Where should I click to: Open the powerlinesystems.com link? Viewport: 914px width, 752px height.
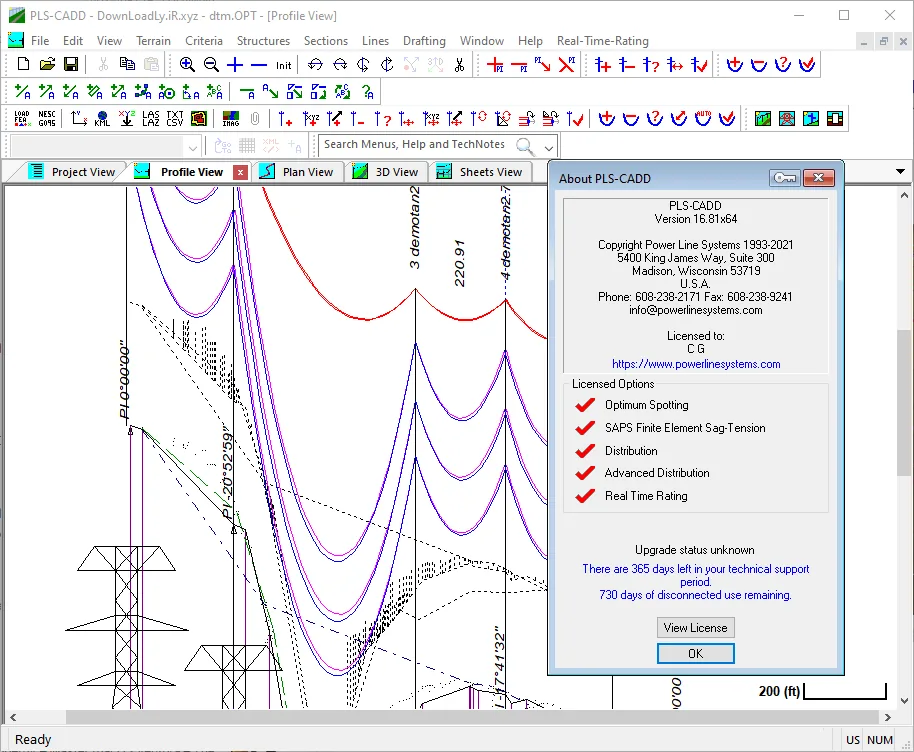coord(696,364)
